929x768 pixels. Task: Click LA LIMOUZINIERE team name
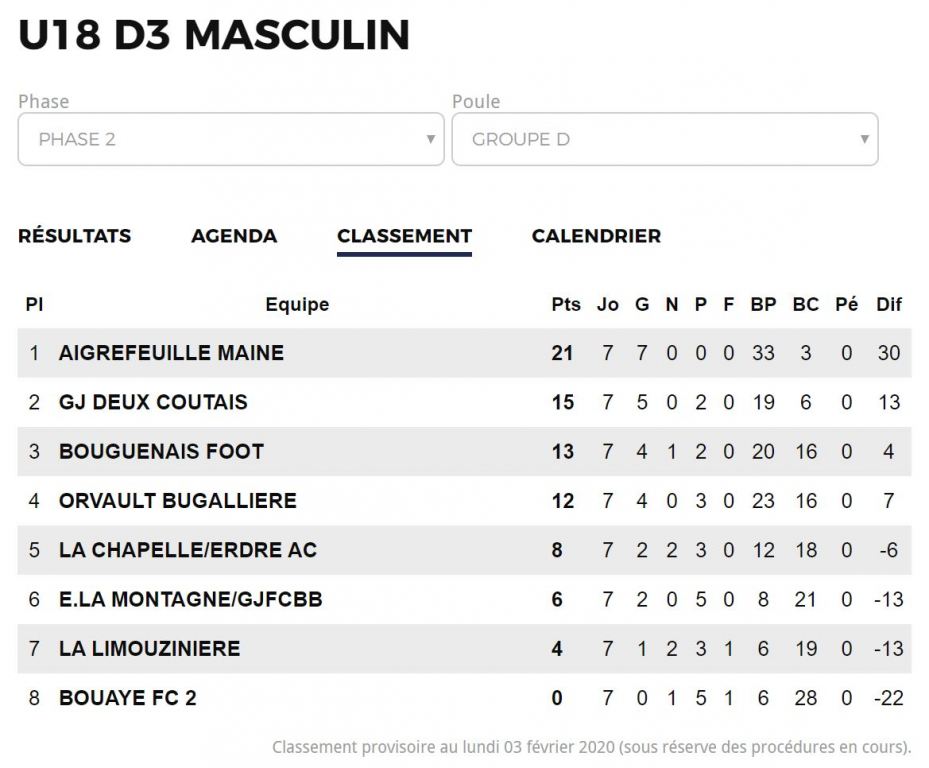pos(149,648)
